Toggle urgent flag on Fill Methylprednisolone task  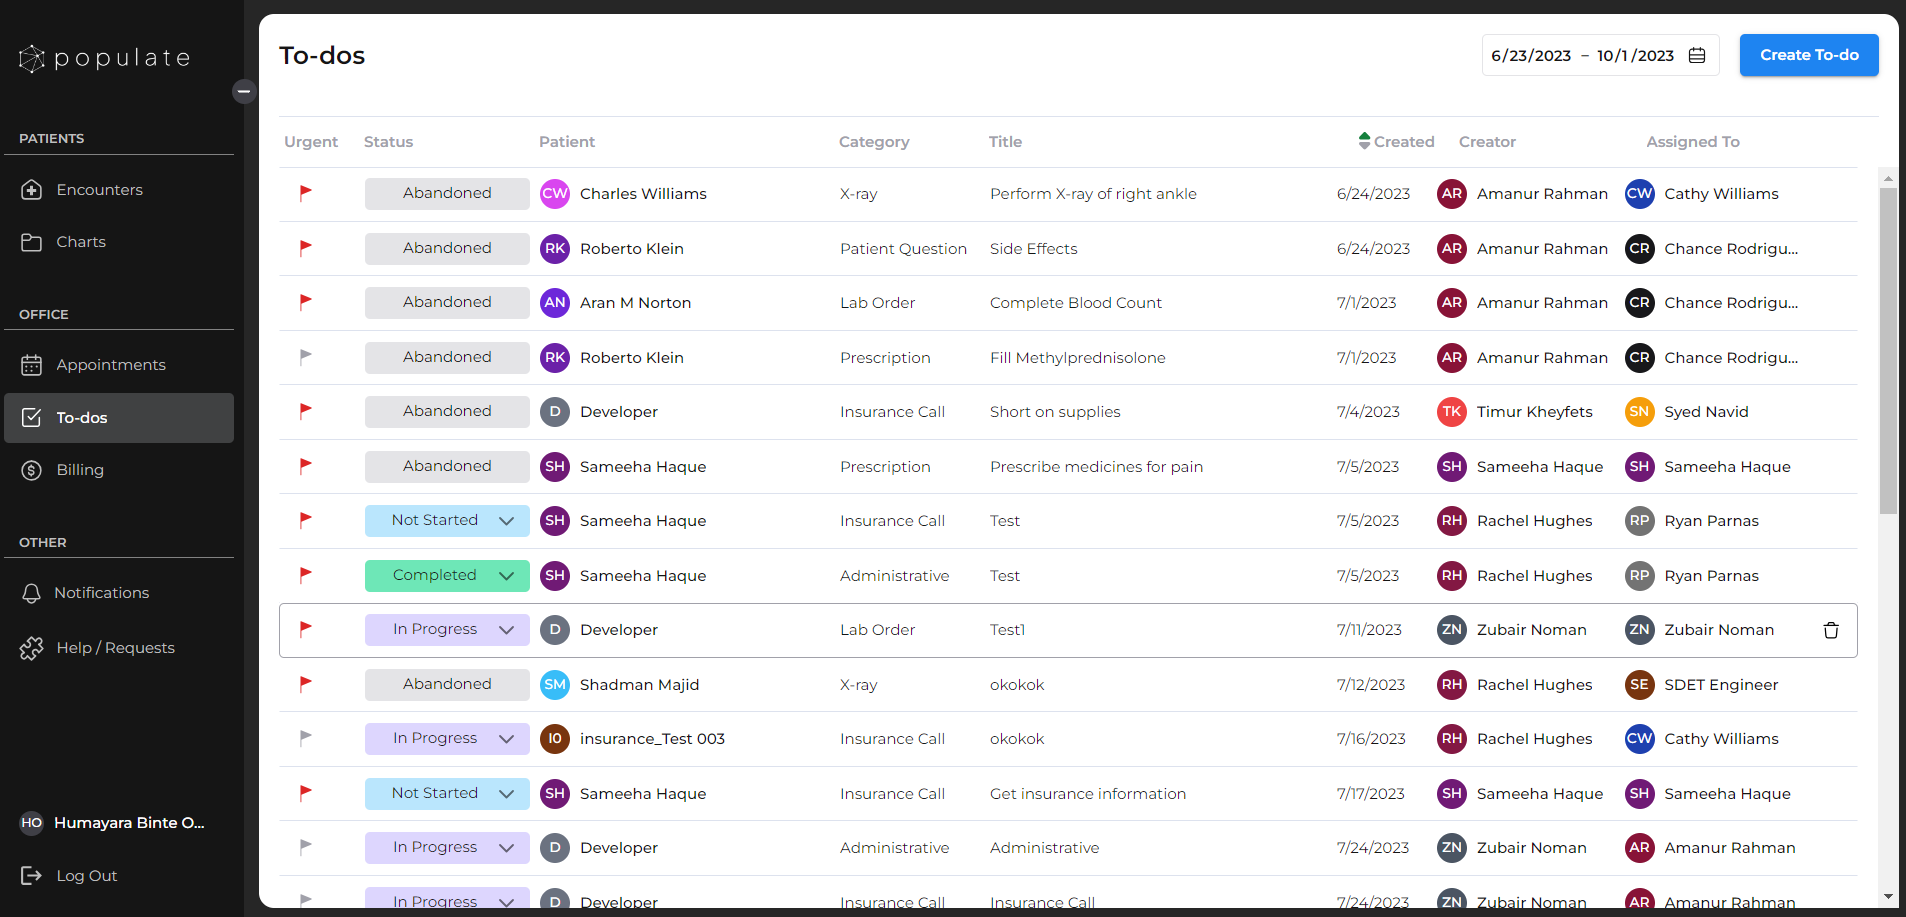(305, 357)
